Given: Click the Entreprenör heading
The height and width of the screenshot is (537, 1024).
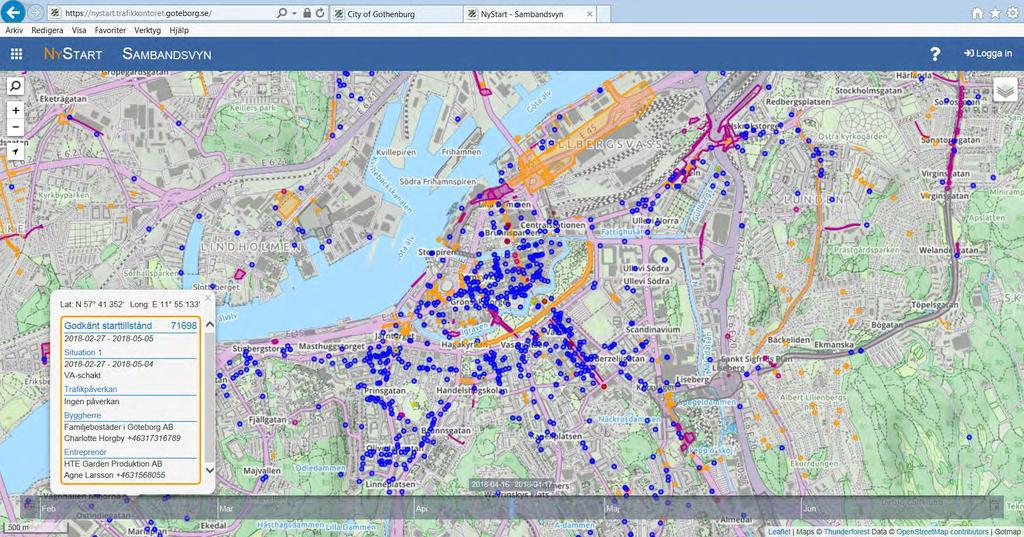Looking at the screenshot, I should 85,452.
